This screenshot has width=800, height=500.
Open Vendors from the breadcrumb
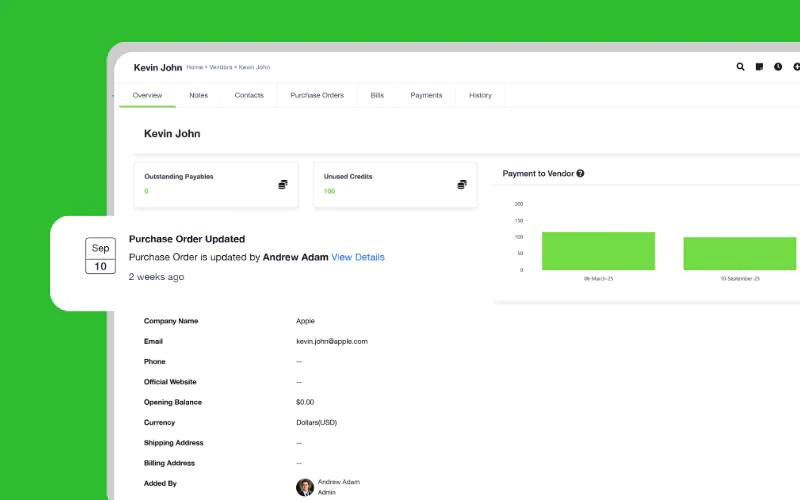coord(220,68)
